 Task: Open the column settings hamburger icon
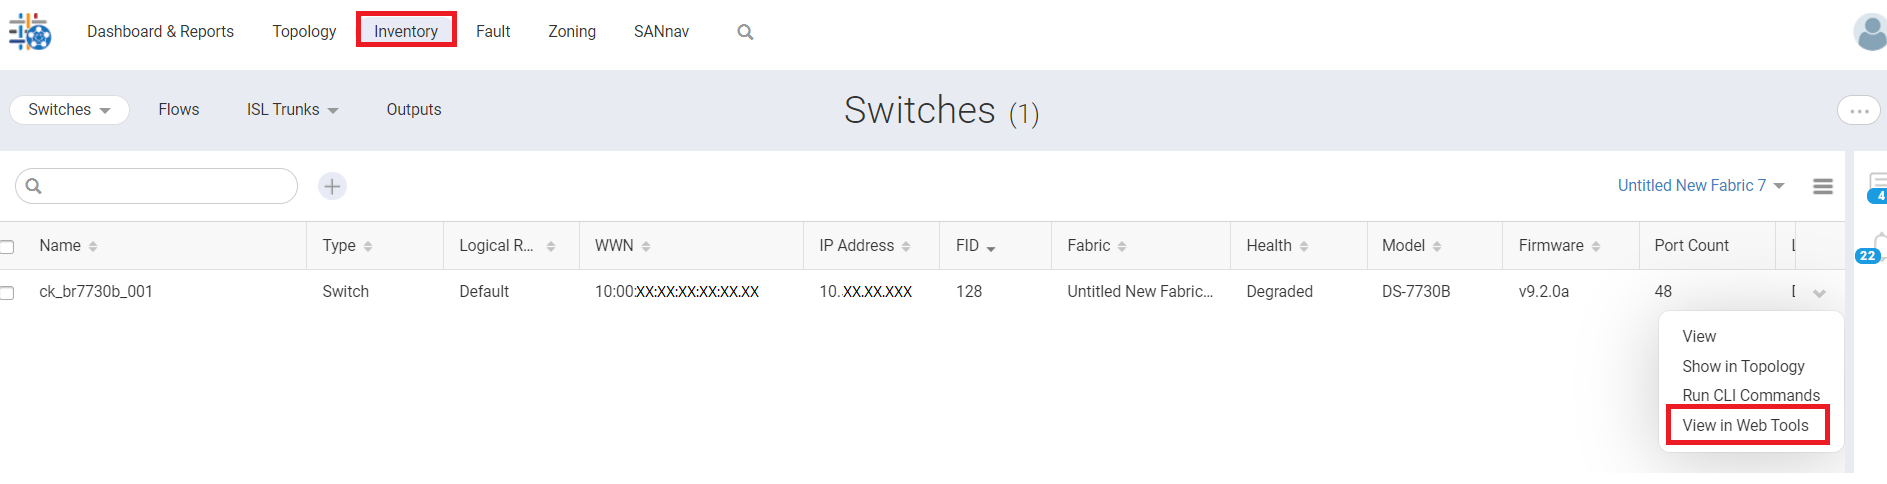coord(1823,186)
